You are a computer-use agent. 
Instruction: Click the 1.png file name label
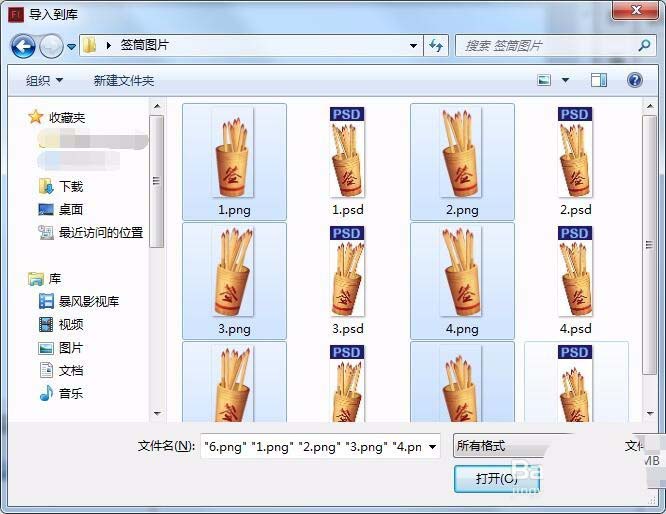point(234,210)
